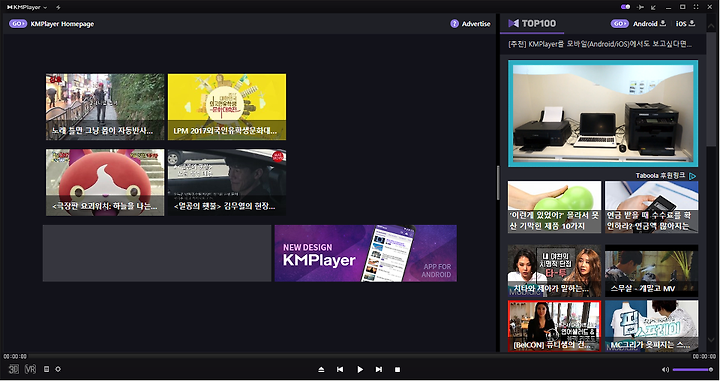720x381 pixels.
Task: Open the street walking video thumbnail
Action: [x=105, y=106]
